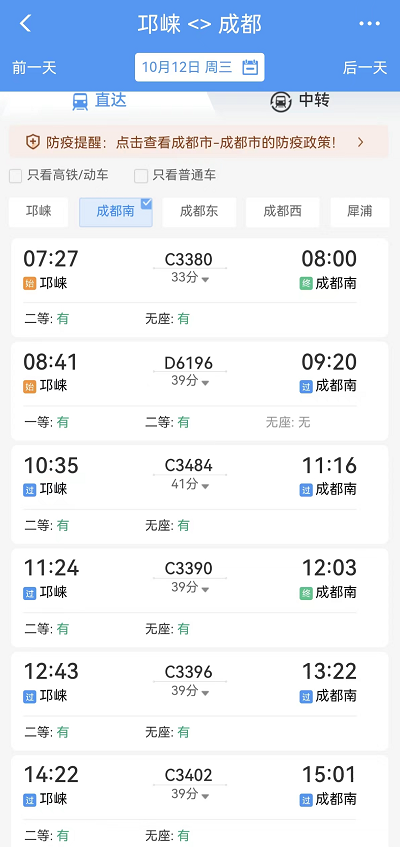Check the 只看普通车 checkbox
Screen dimensions: 400x847
click(x=141, y=176)
